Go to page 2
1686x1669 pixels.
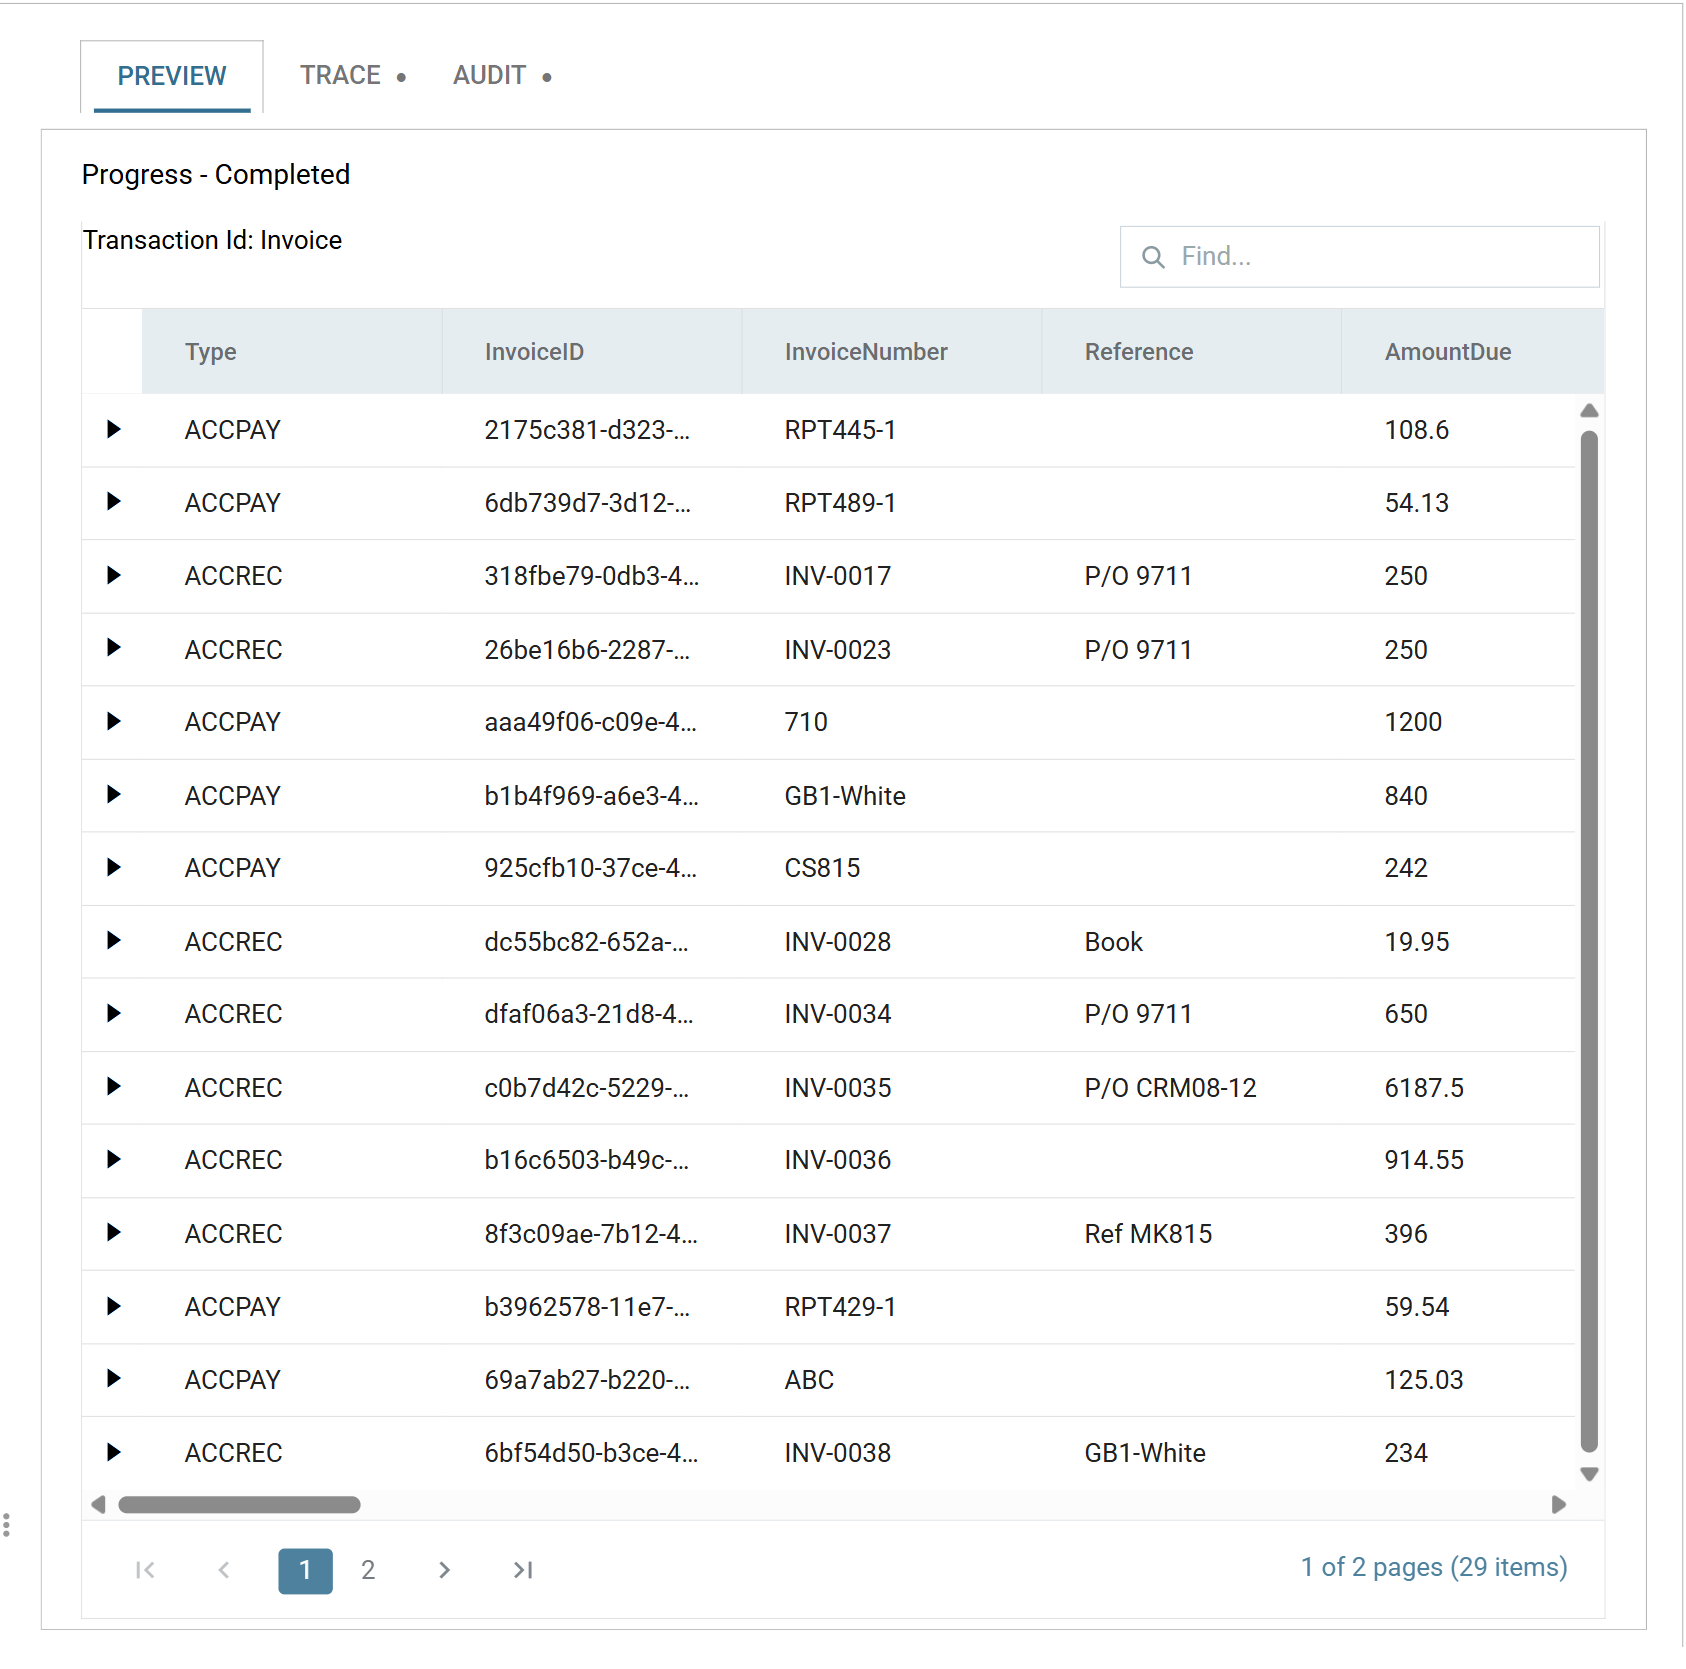[368, 1570]
